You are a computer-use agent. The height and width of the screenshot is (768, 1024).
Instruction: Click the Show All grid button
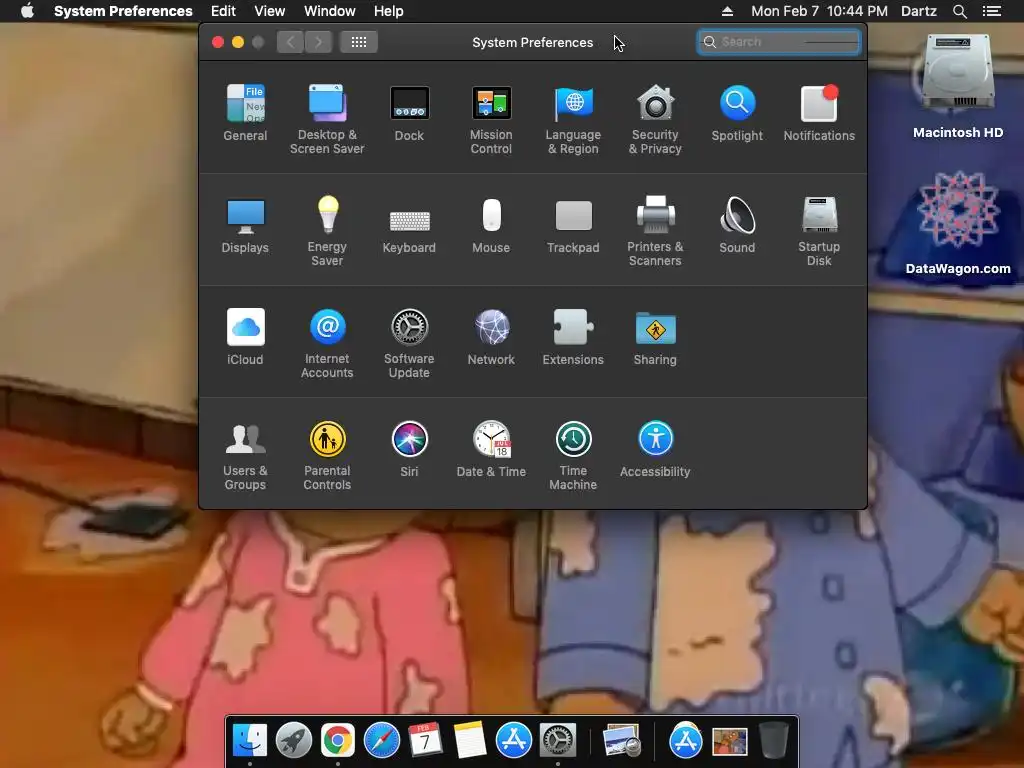pyautogui.click(x=359, y=42)
